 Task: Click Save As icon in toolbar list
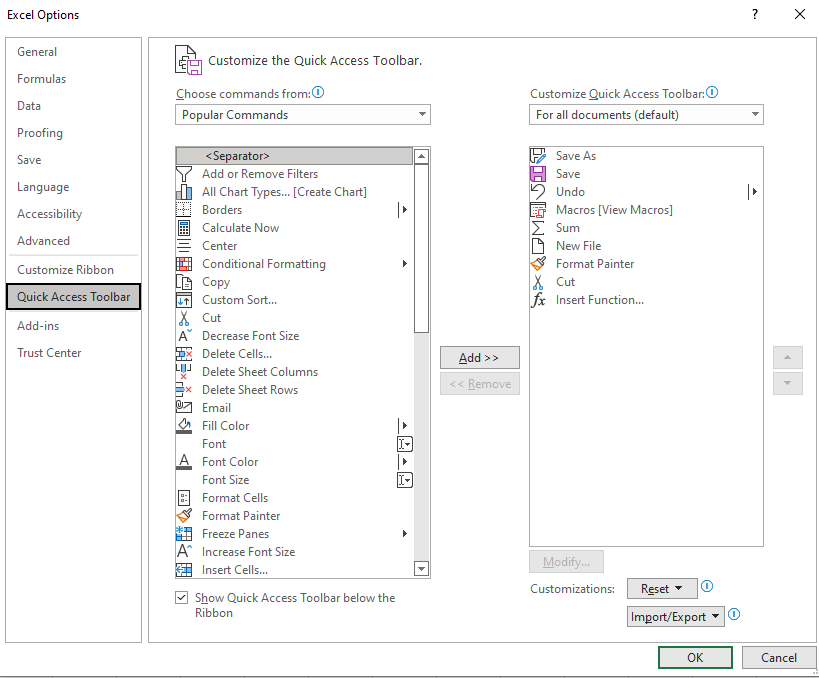click(538, 156)
